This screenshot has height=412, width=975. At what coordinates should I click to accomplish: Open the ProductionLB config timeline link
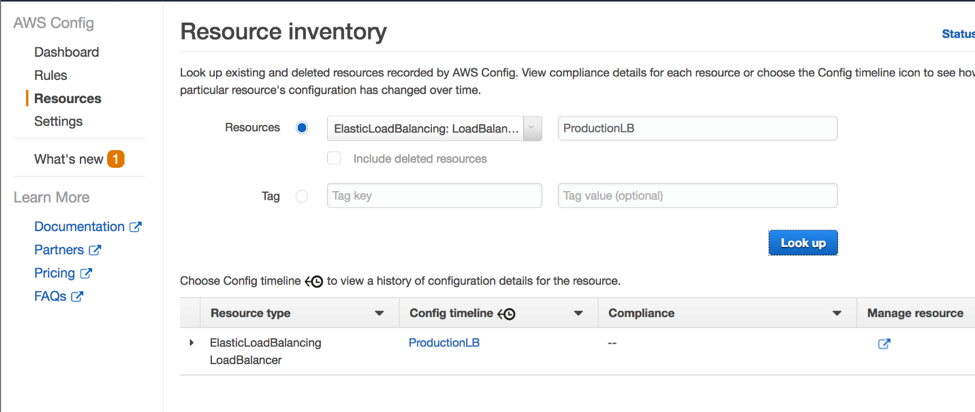tap(444, 343)
